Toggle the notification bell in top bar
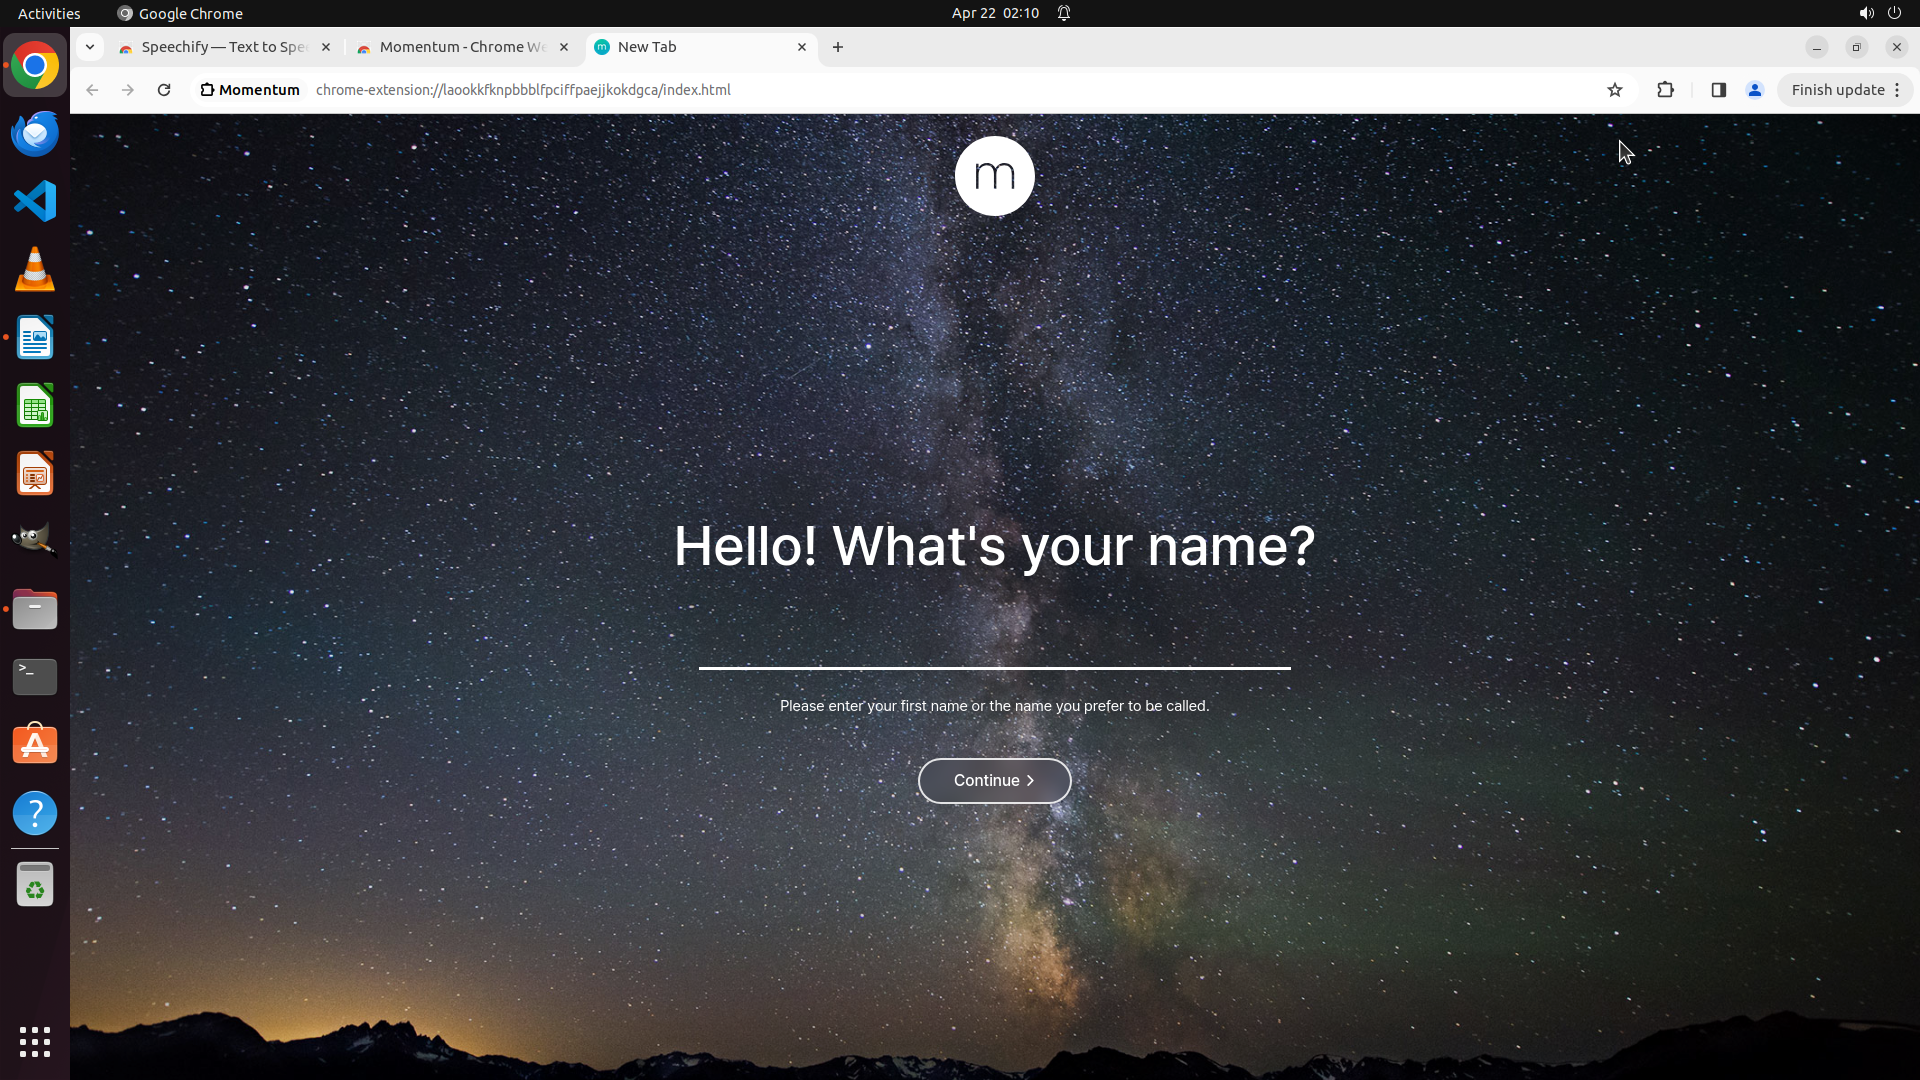The height and width of the screenshot is (1080, 1920). pos(1064,13)
